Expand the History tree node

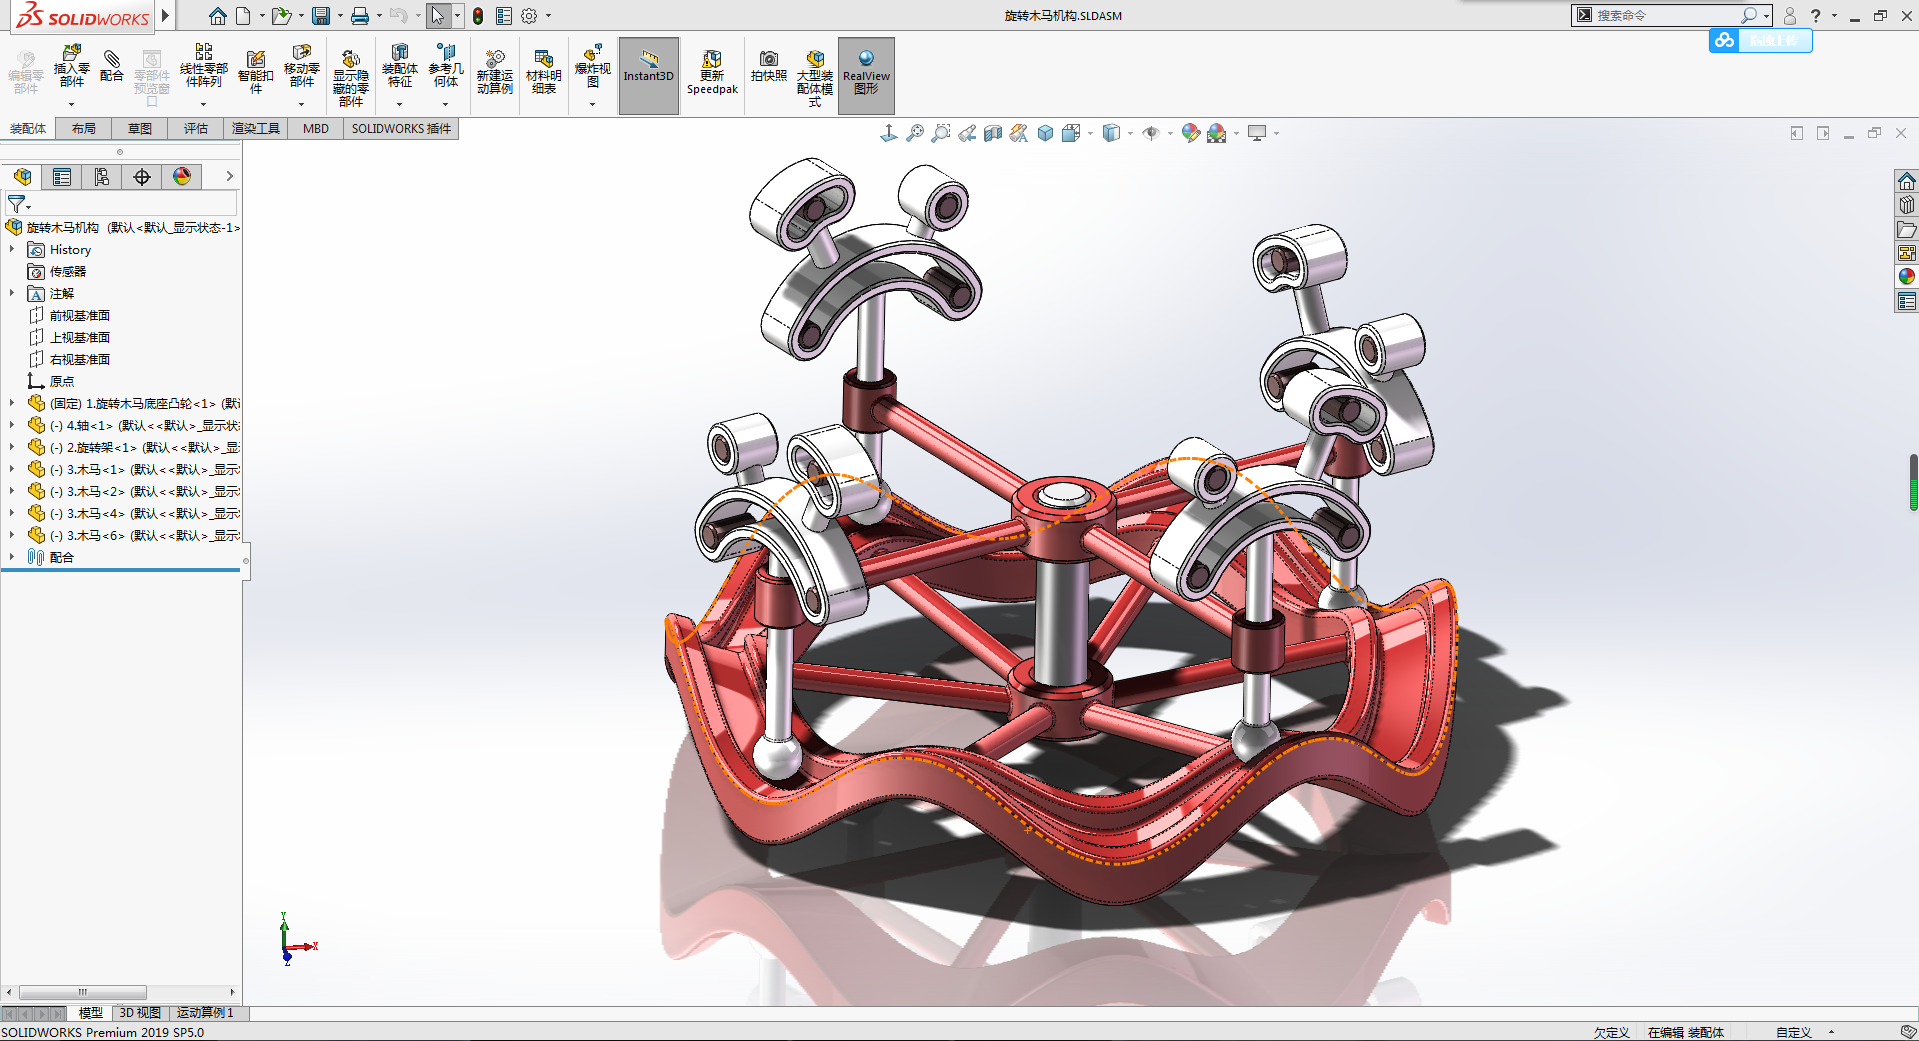coord(12,250)
